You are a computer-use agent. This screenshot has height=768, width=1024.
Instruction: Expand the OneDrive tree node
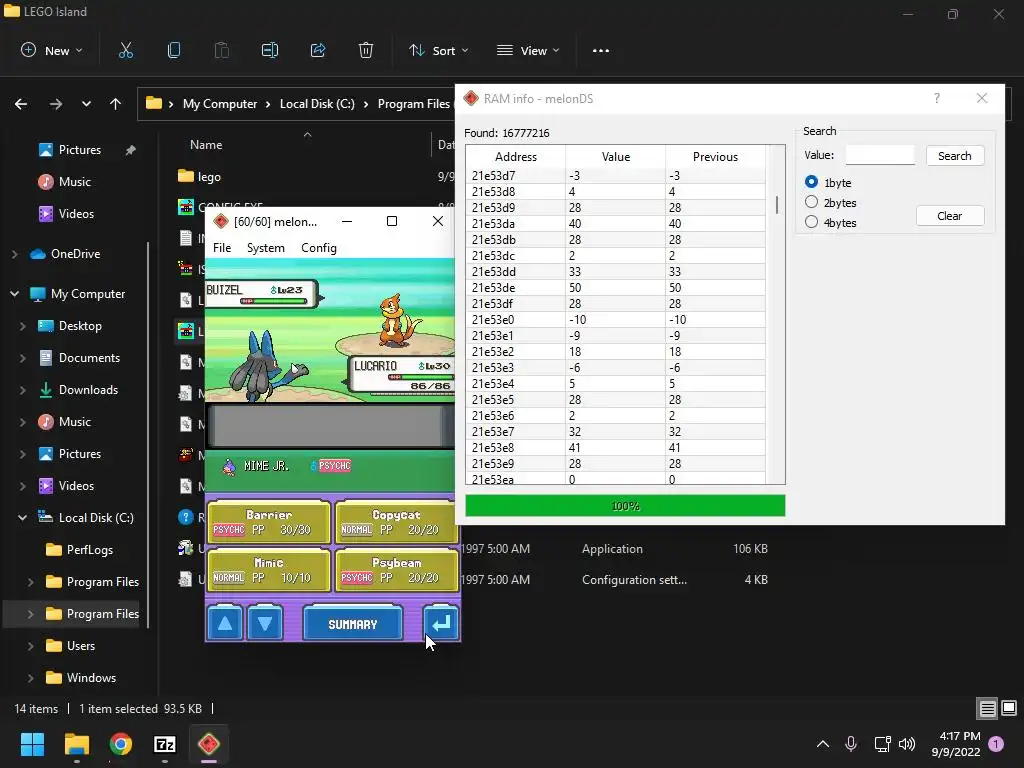click(x=14, y=254)
